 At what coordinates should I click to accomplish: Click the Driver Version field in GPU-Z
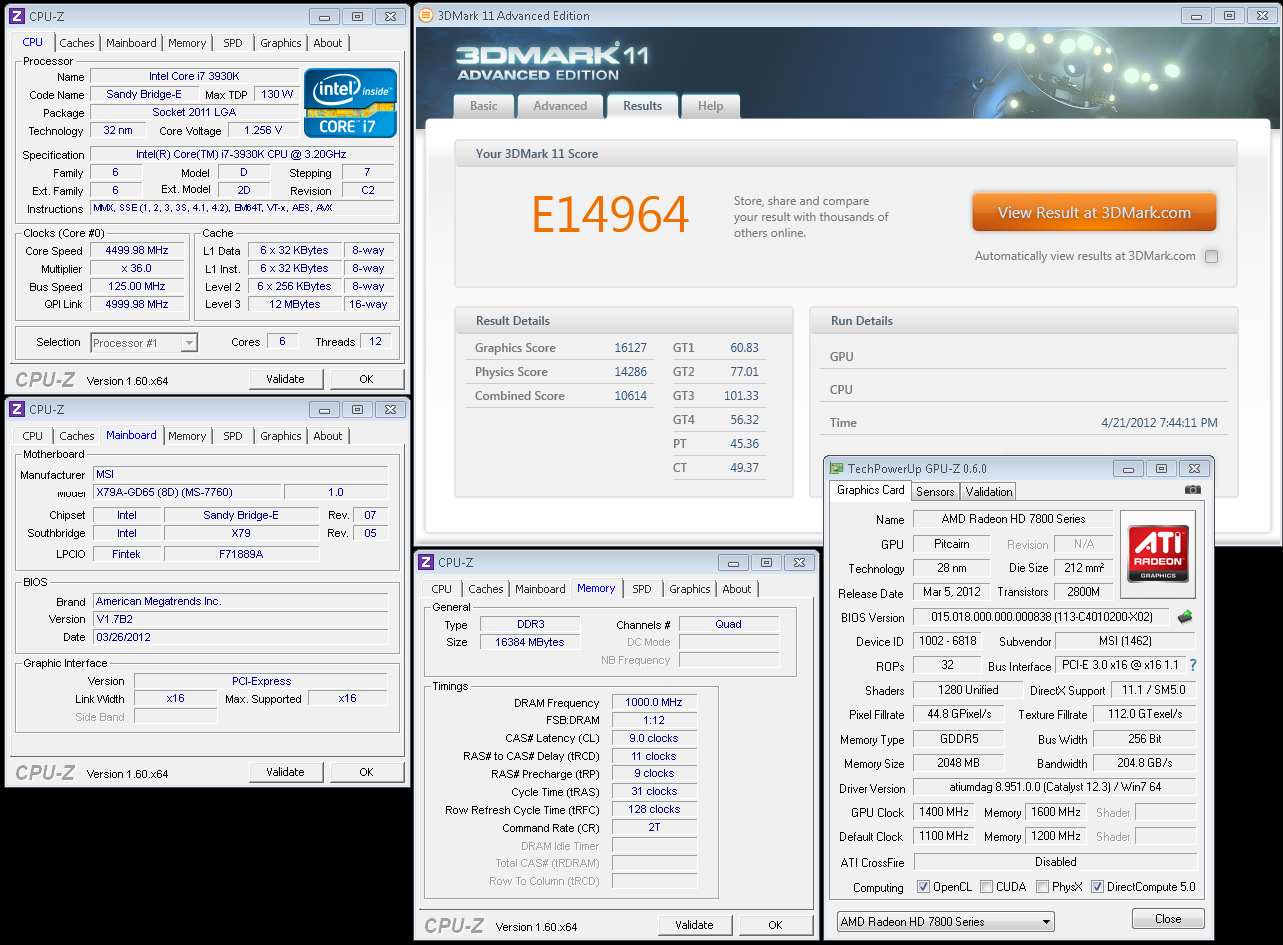click(1055, 788)
